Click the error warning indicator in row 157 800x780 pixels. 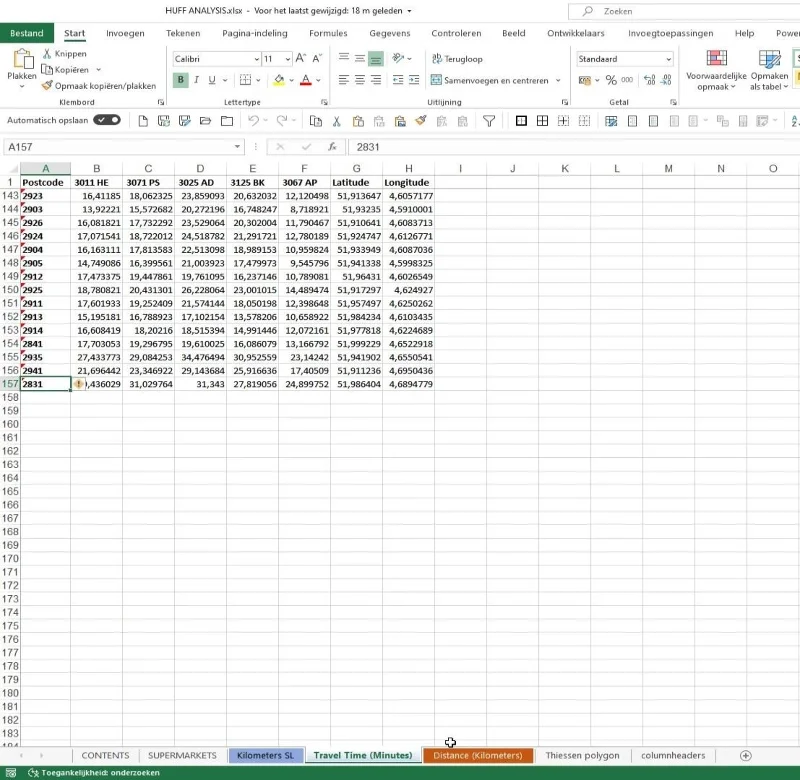coord(78,384)
